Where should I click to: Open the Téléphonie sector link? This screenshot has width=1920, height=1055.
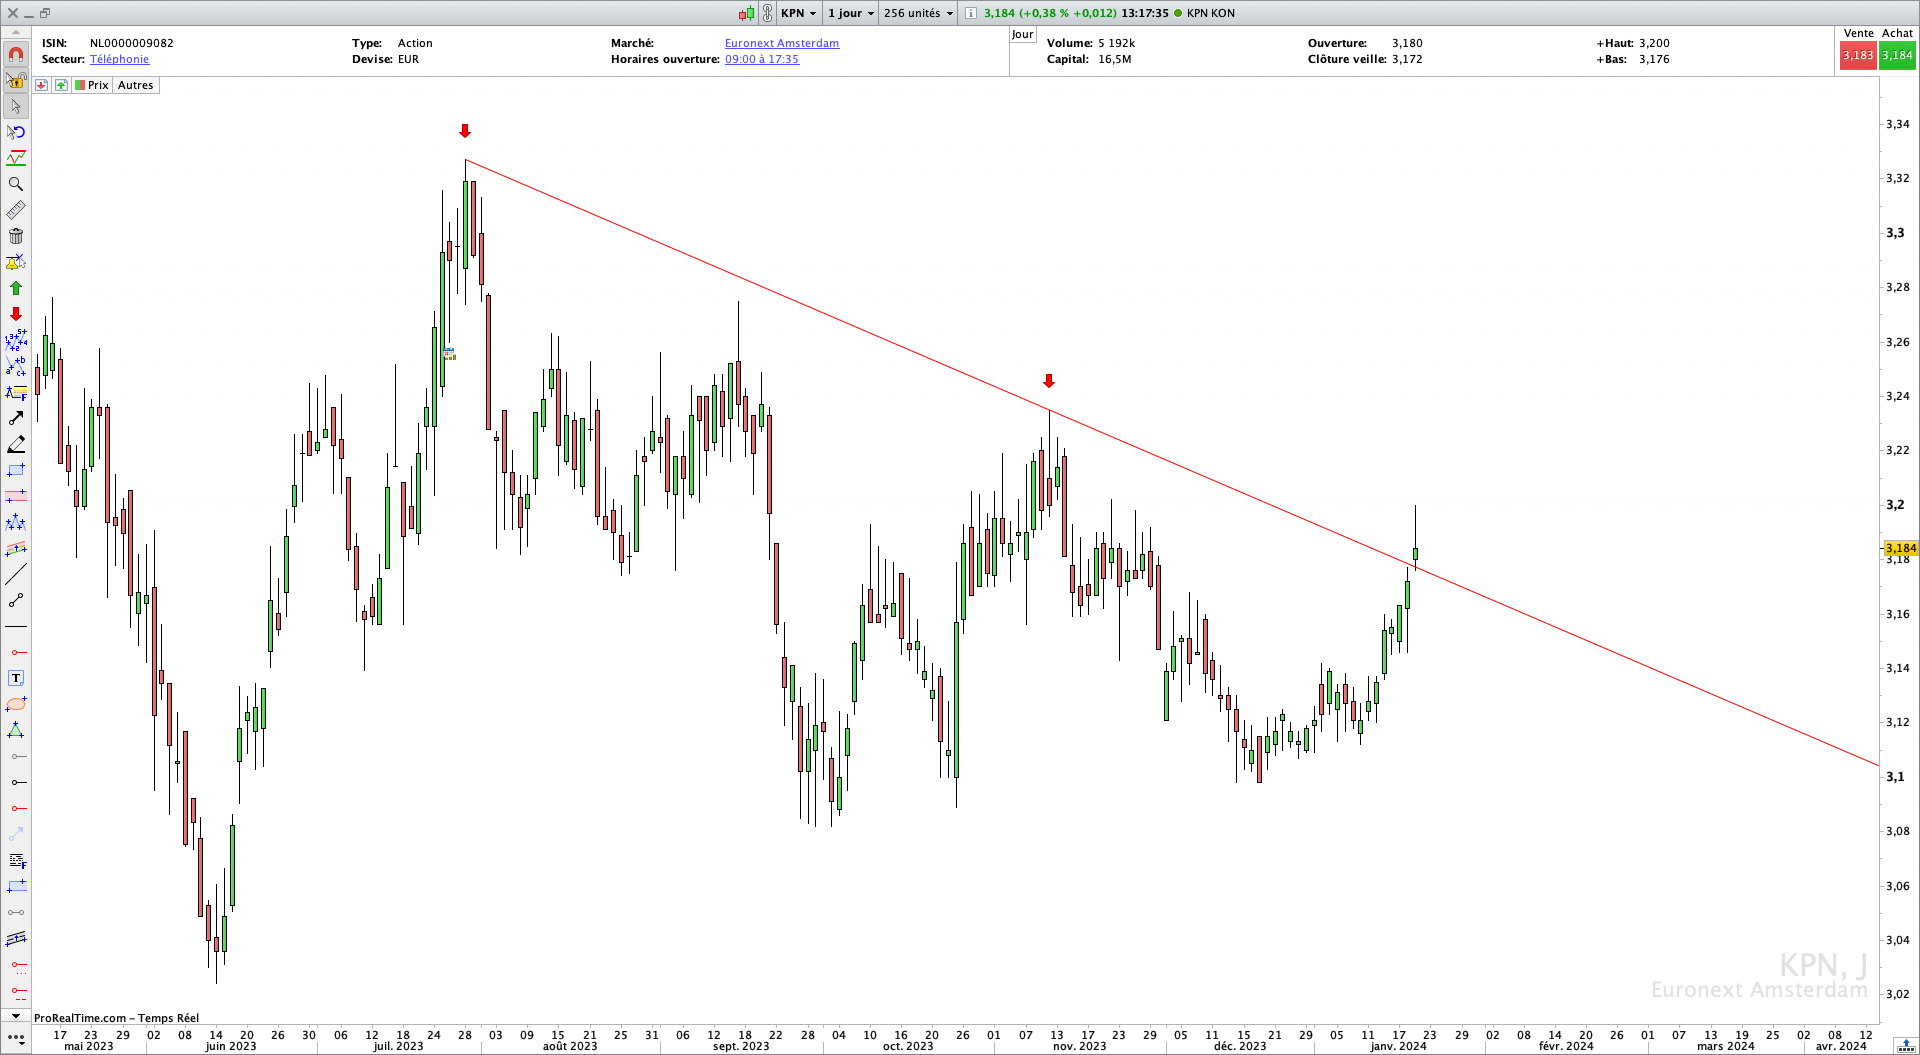pos(119,59)
